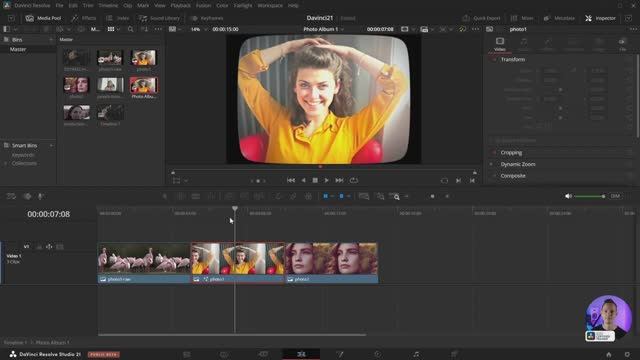The width and height of the screenshot is (640, 360).
Task: Mute audio with speaker icon
Action: pyautogui.click(x=568, y=196)
